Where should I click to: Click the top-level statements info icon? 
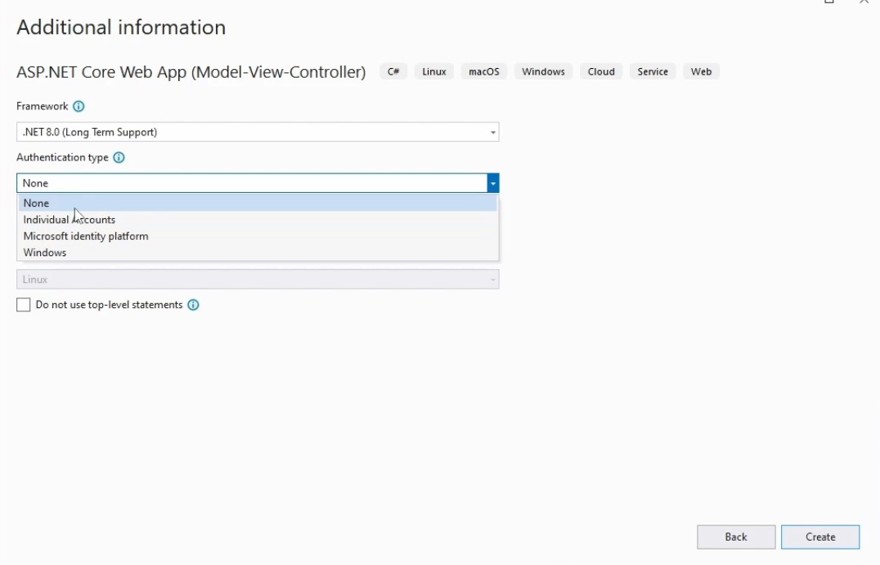click(x=193, y=305)
